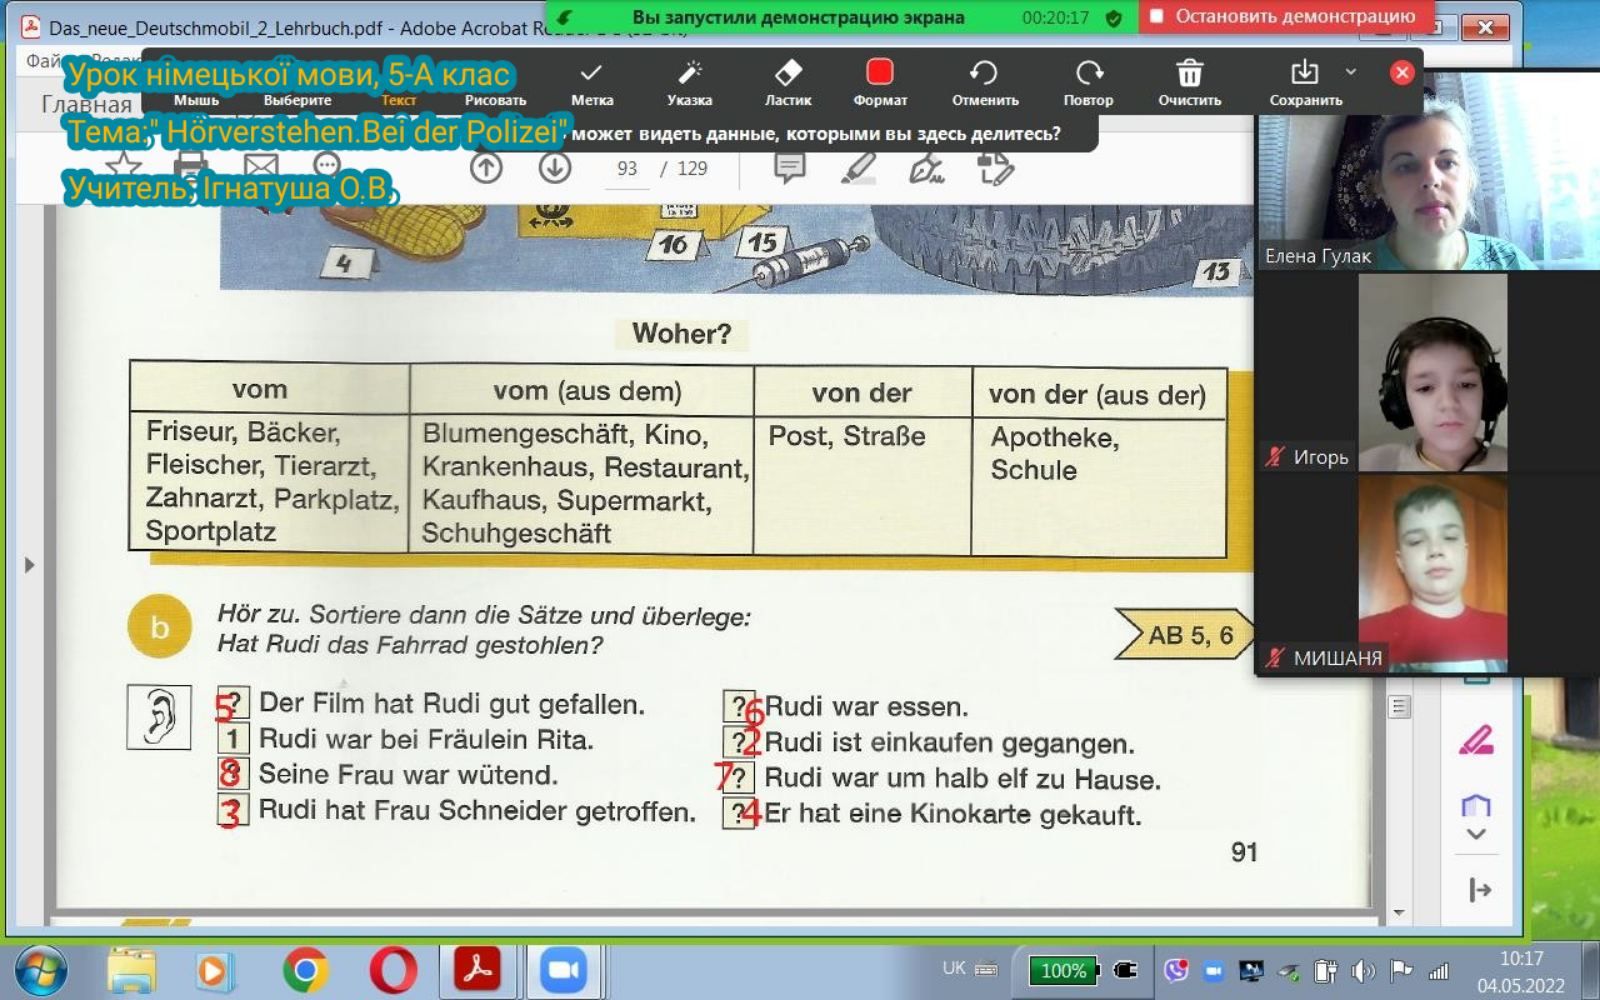Redo annotation with Повтор
The width and height of the screenshot is (1600, 1000).
(x=1088, y=81)
